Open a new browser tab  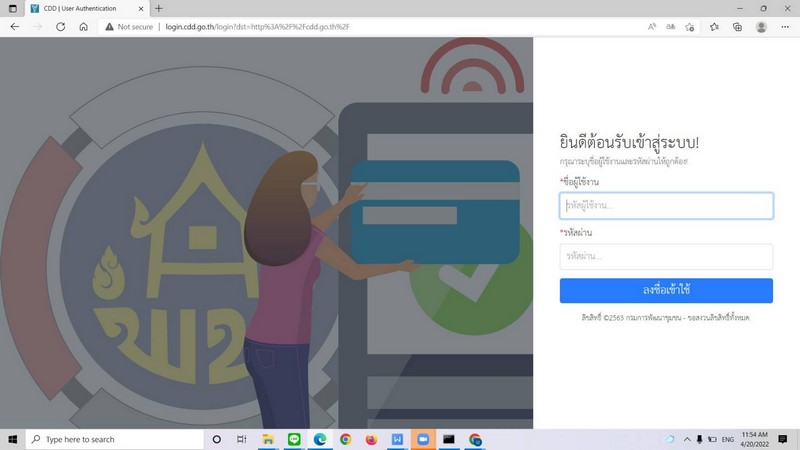tap(159, 8)
